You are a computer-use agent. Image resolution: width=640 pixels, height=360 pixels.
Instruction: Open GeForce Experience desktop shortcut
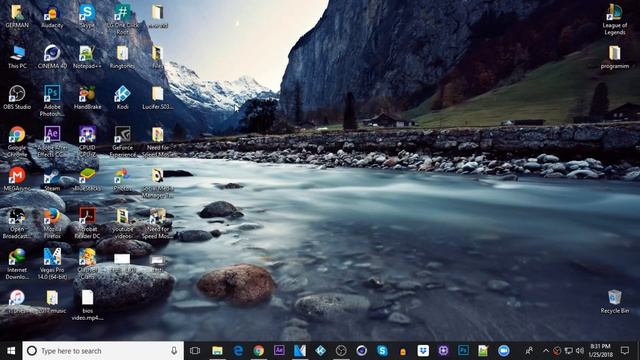(122, 142)
